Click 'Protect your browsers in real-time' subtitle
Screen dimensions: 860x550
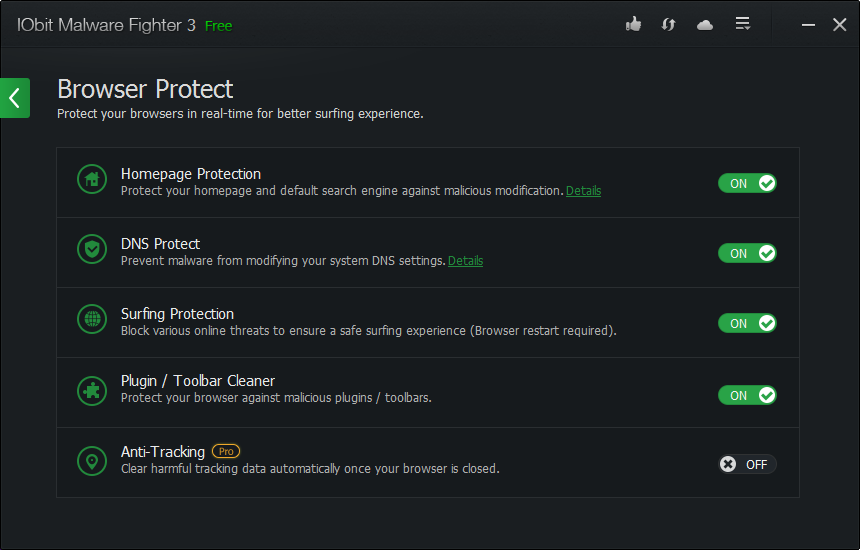[240, 114]
